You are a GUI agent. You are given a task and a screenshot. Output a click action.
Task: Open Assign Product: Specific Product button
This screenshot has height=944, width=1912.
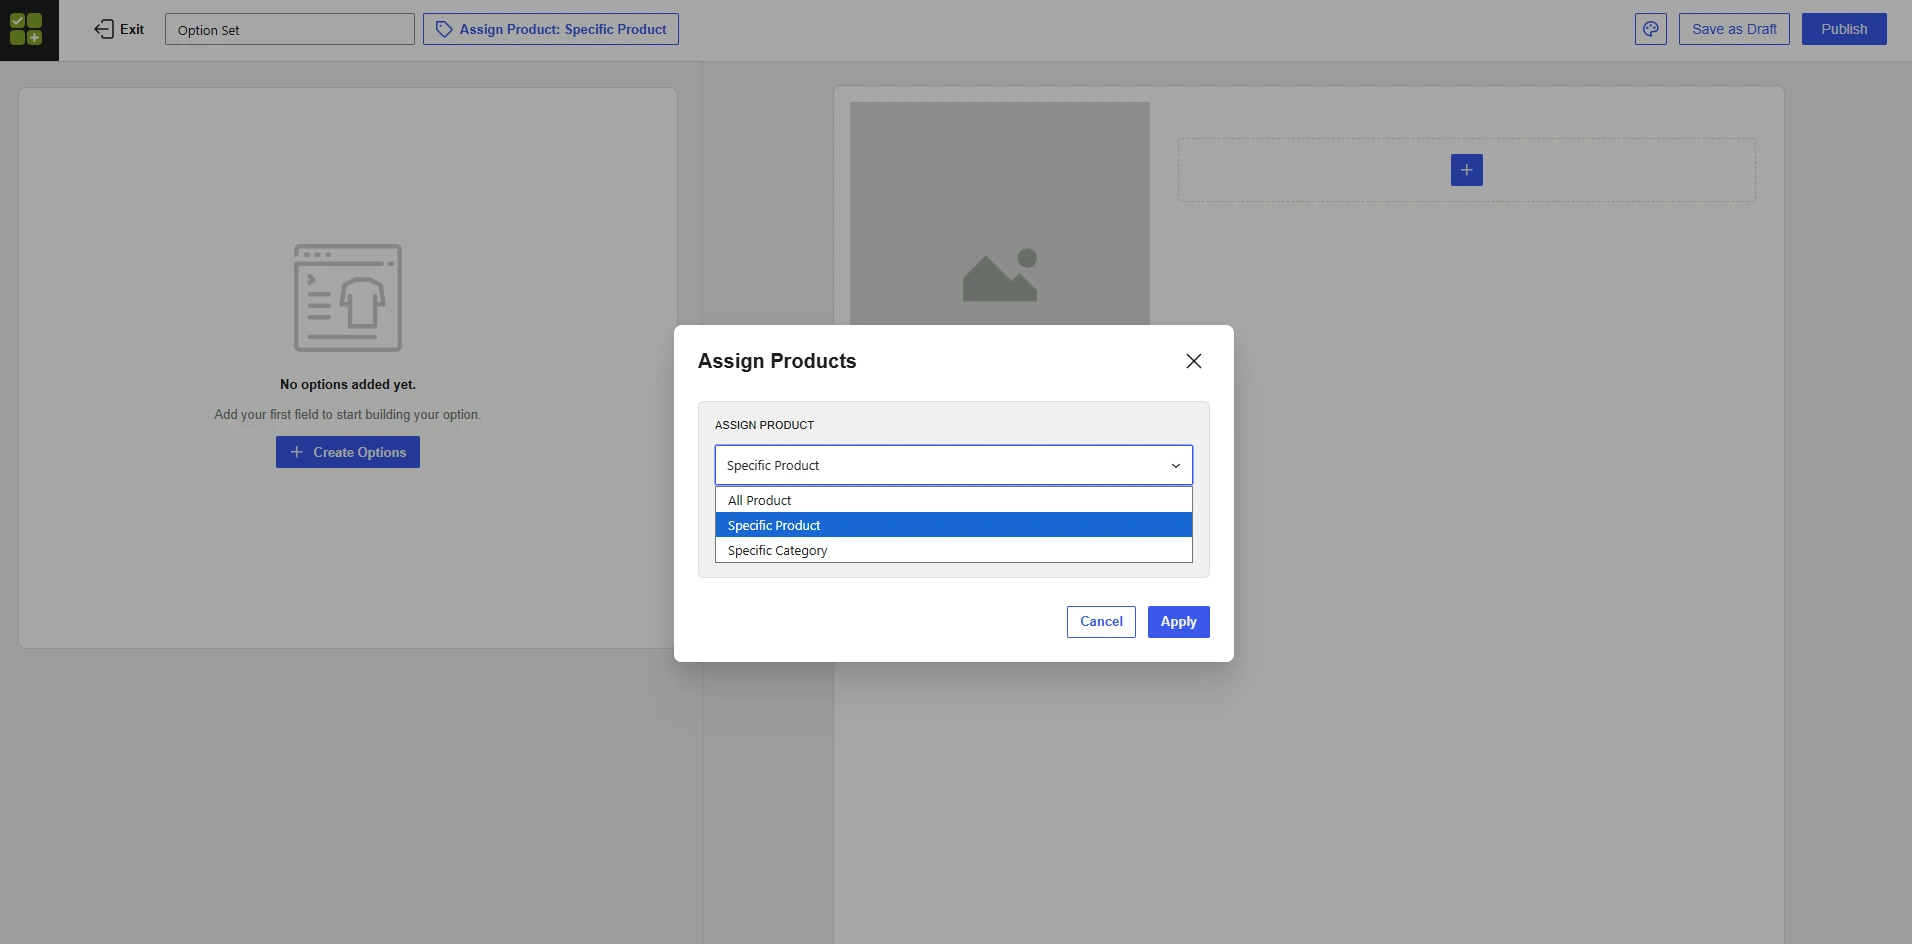[551, 29]
